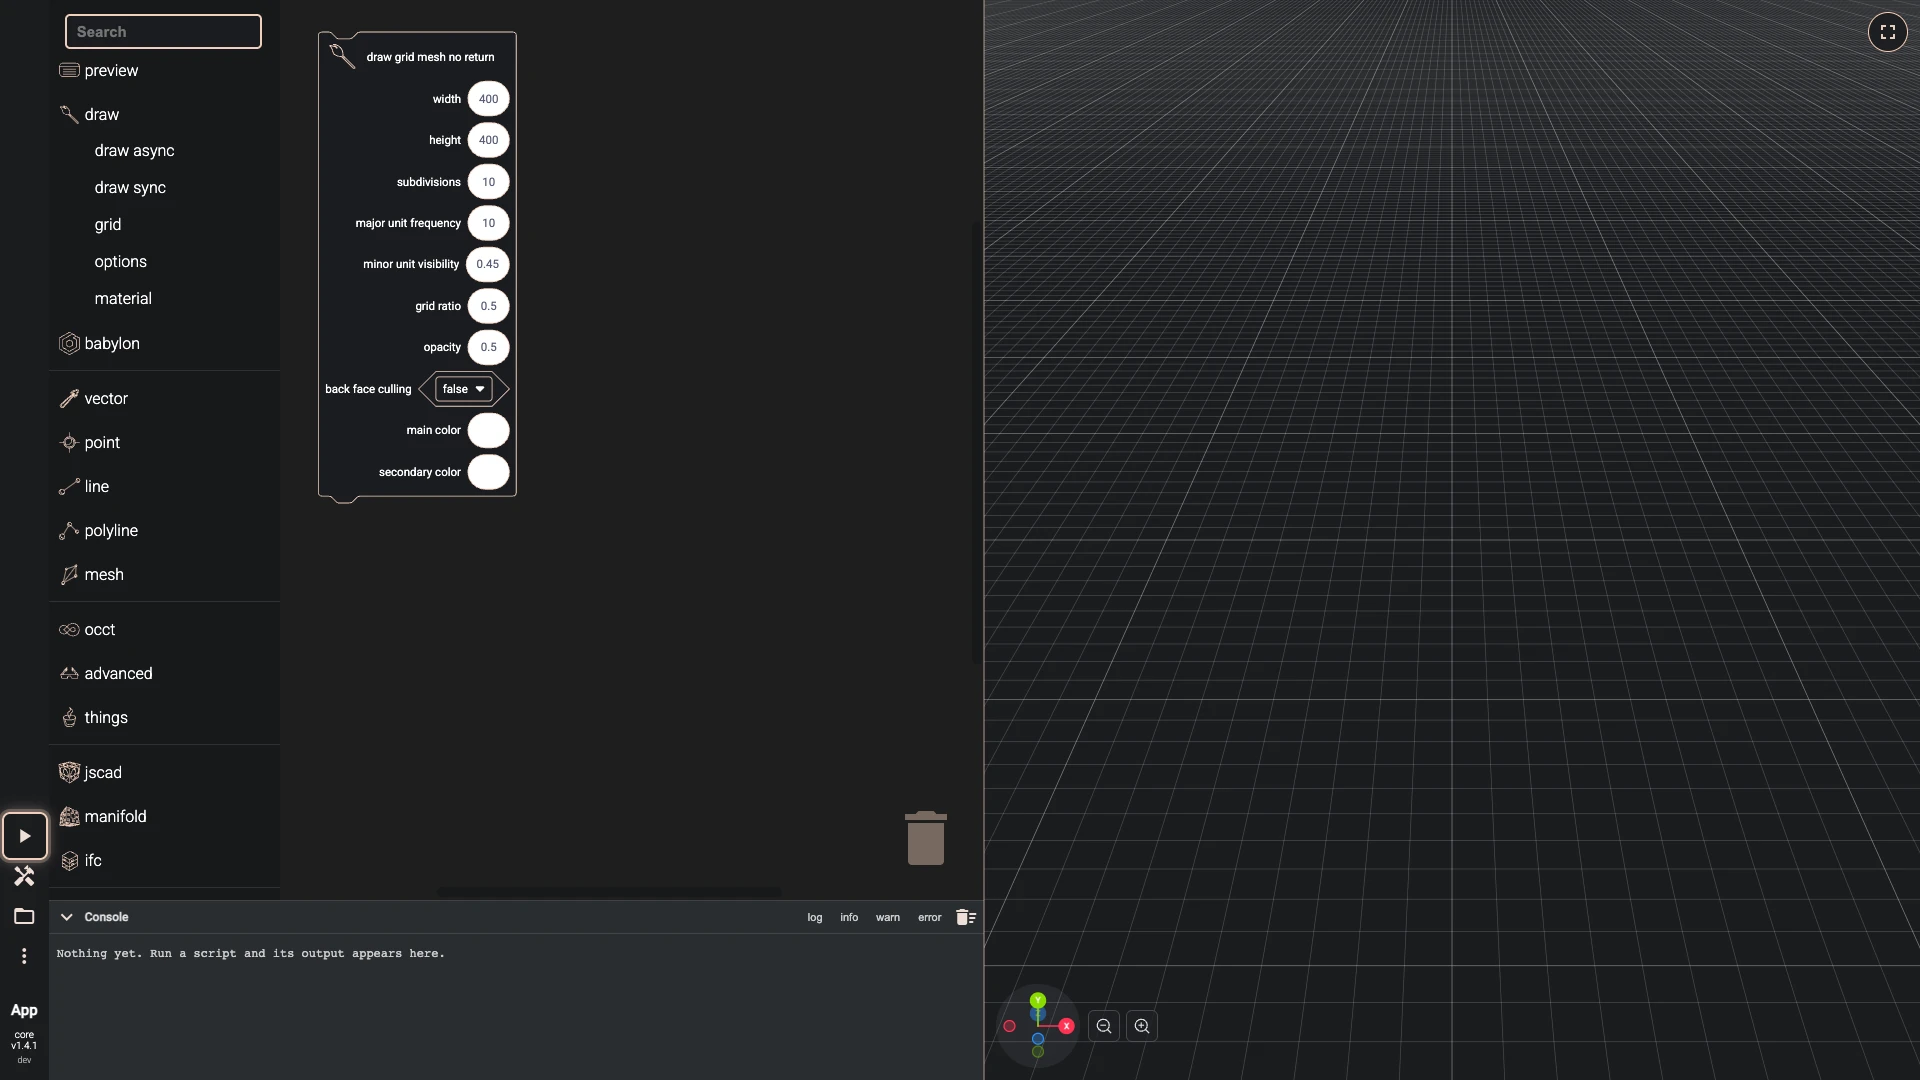The image size is (1920, 1080).
Task: Open the options subcategory
Action: pyautogui.click(x=121, y=261)
